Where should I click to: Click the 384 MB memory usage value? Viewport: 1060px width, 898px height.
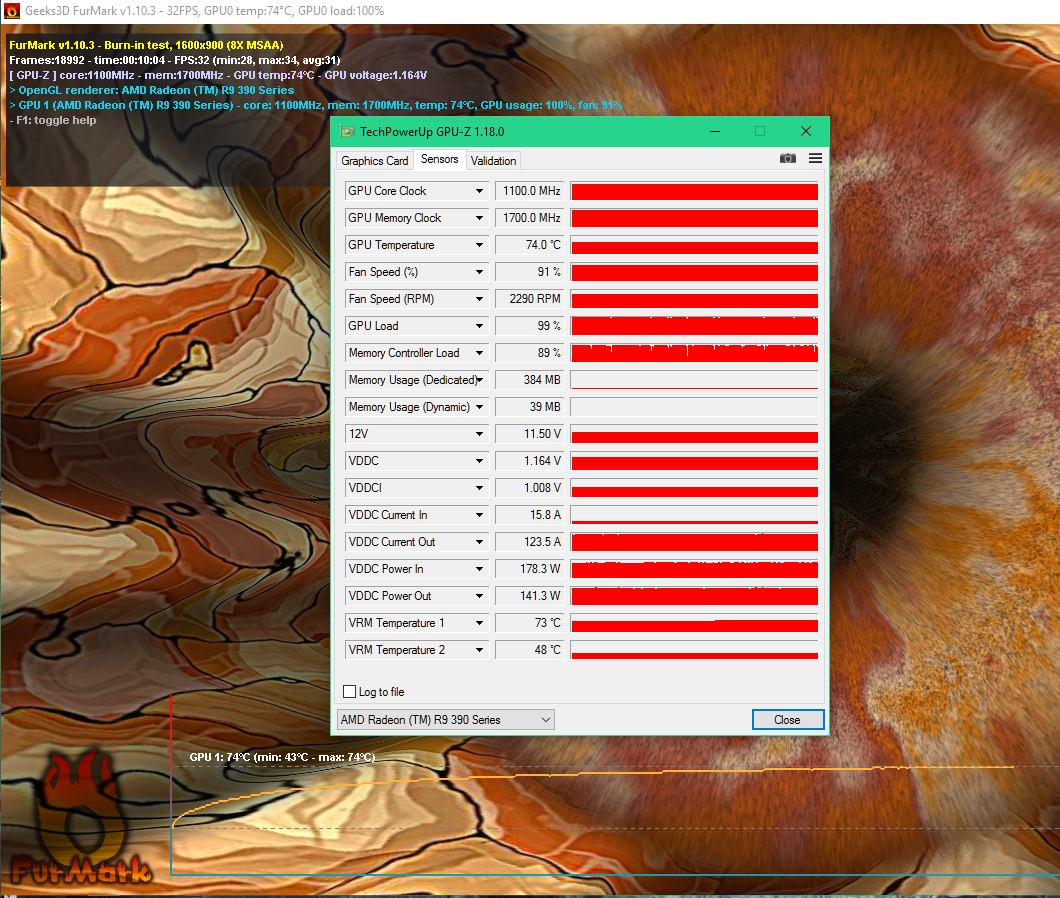530,380
